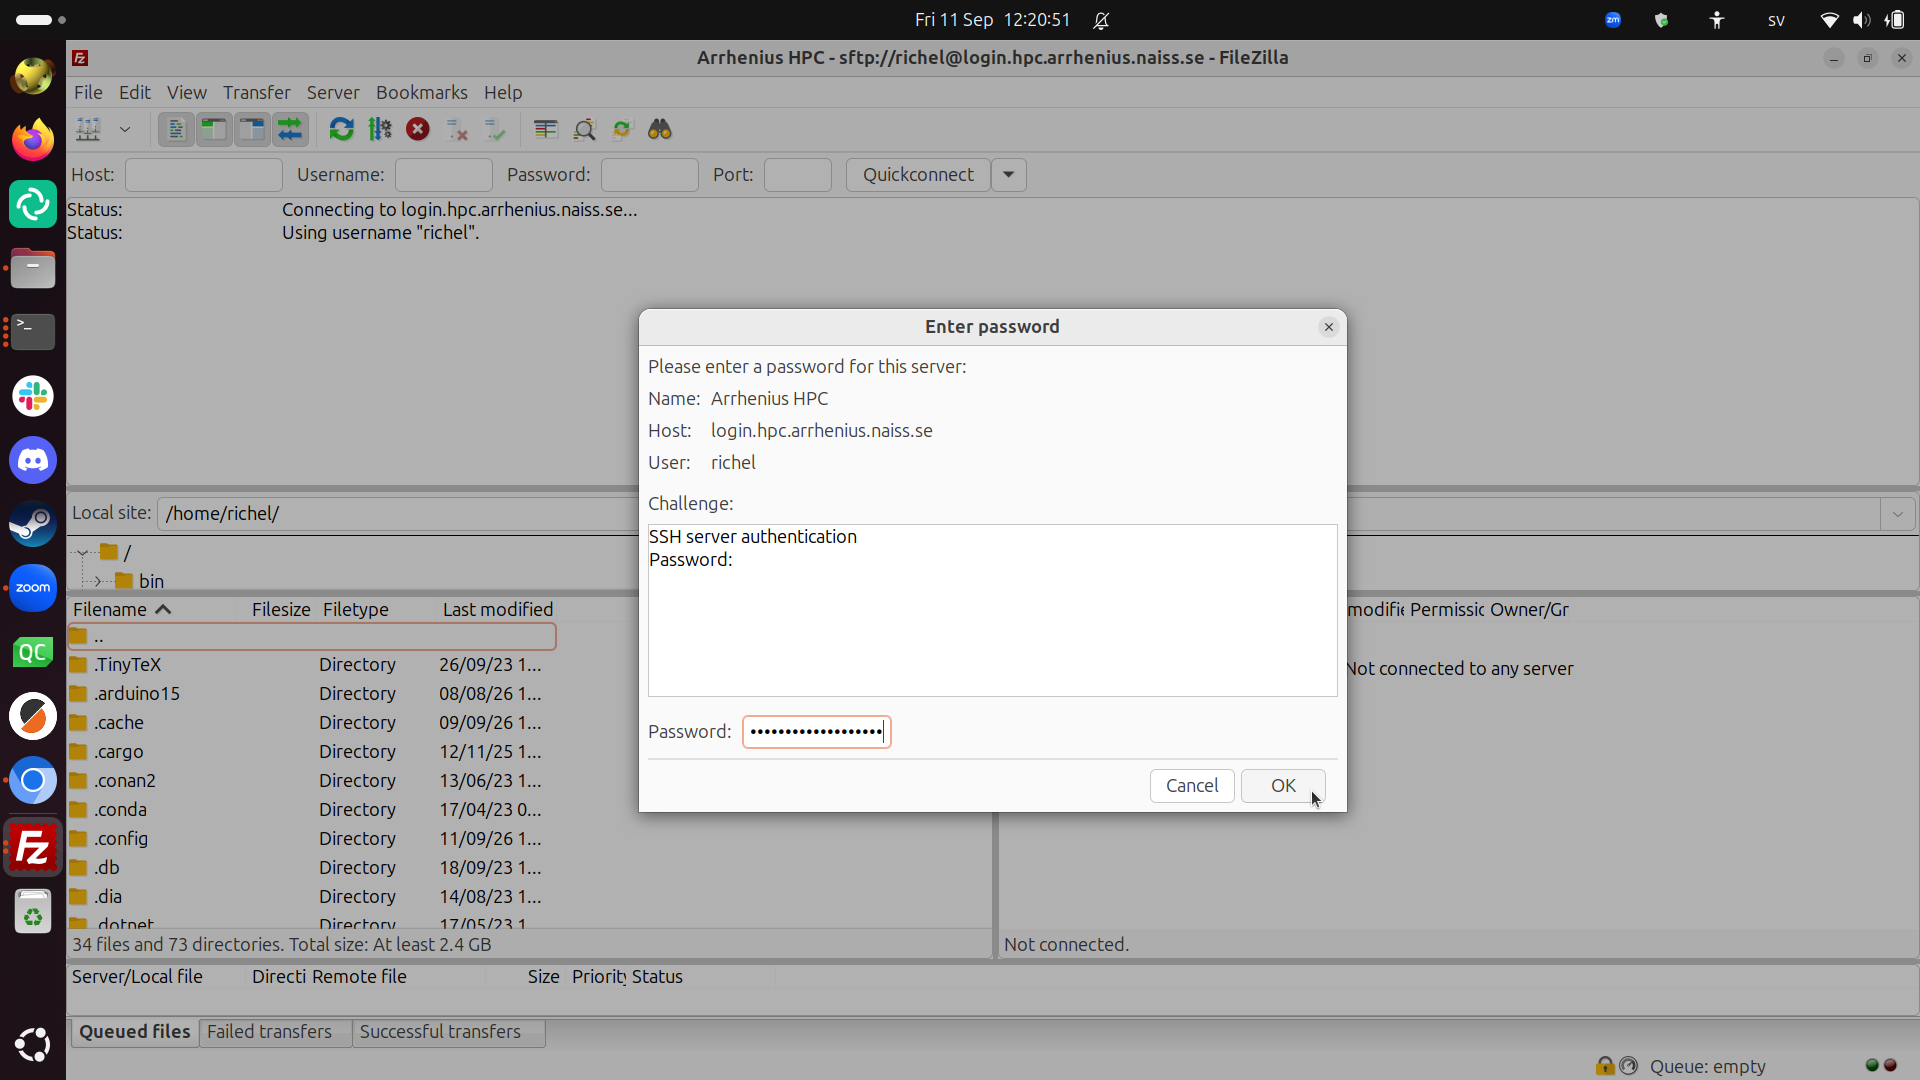Open the volume control in top bar
The width and height of the screenshot is (1920, 1080).
1861,20
